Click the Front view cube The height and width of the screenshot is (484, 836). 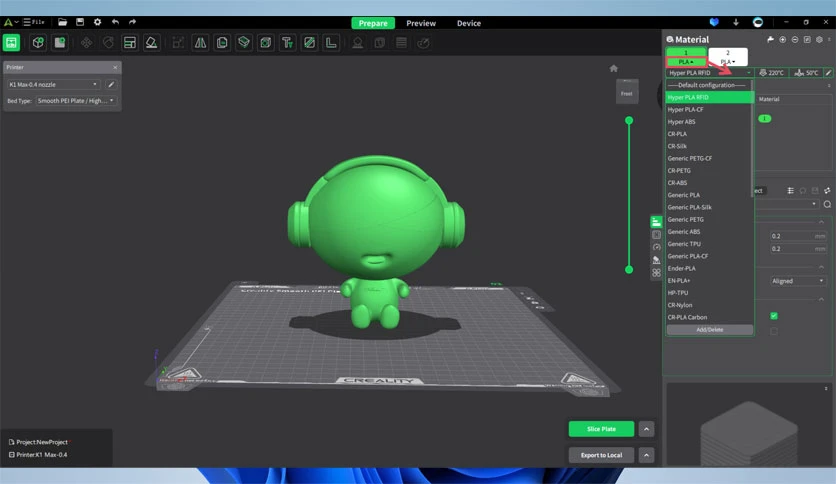click(x=626, y=92)
